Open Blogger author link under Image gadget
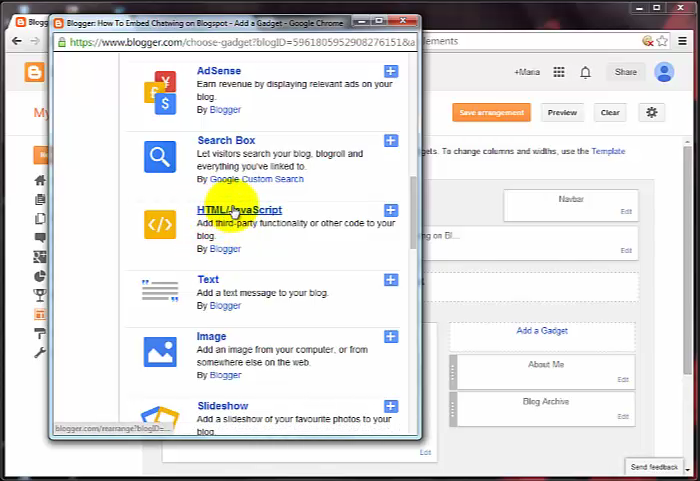This screenshot has height=481, width=700. point(225,375)
